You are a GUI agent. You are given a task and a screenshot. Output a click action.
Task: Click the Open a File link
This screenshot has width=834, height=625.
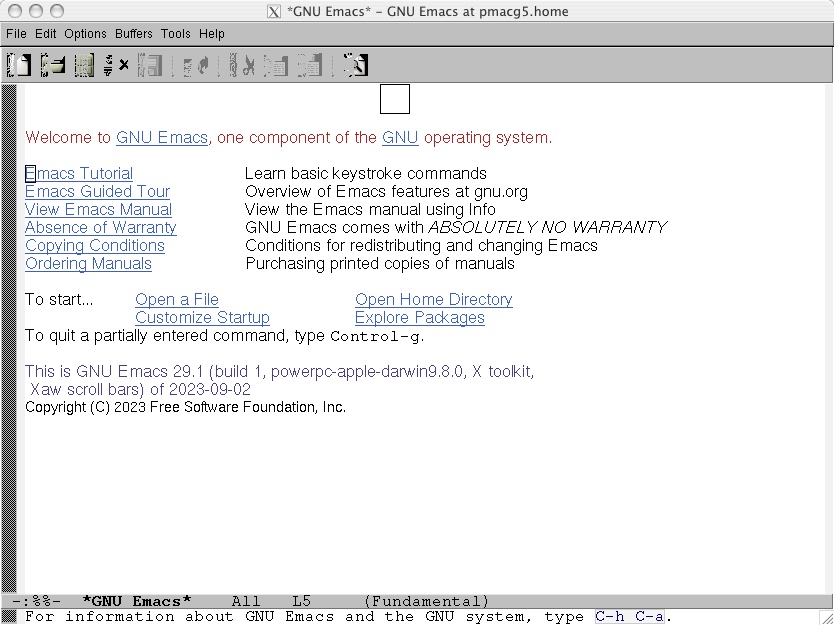(177, 299)
